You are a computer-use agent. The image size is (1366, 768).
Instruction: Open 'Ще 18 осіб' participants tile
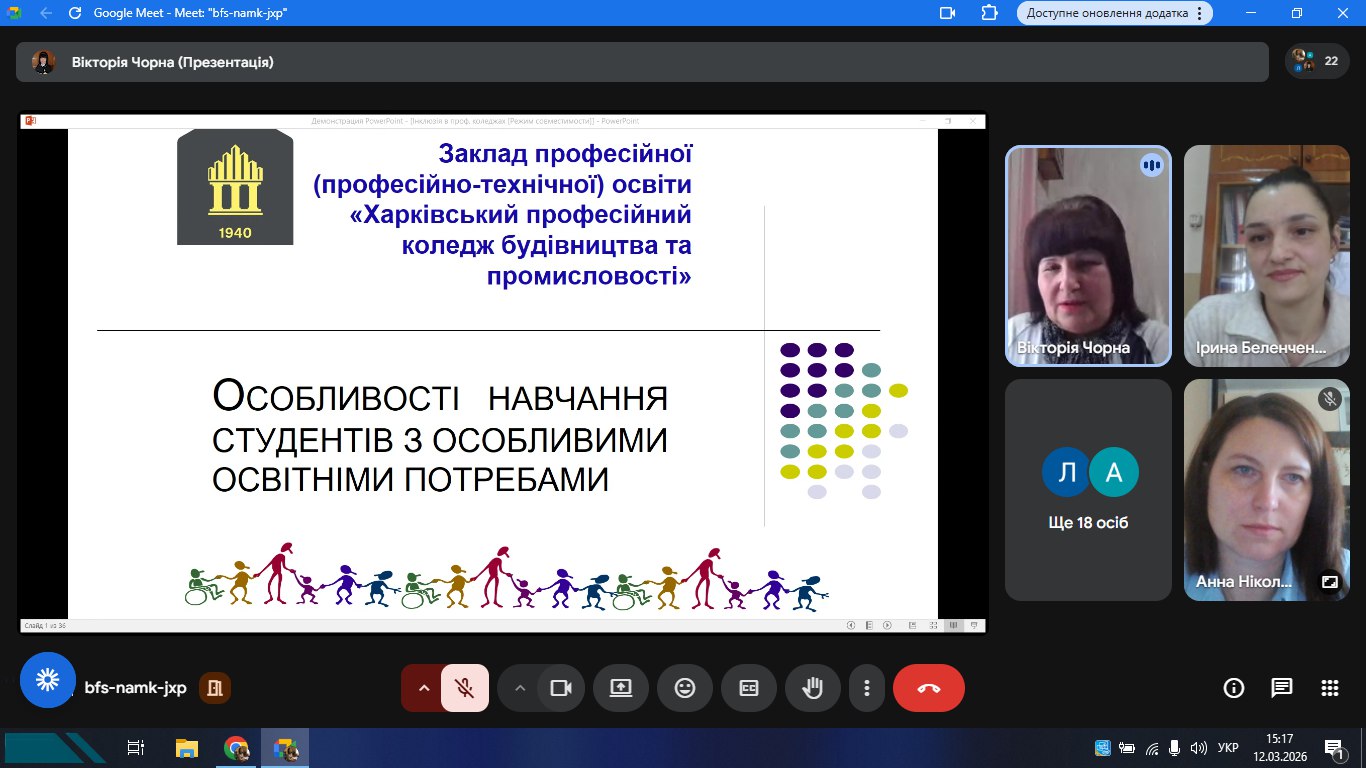click(1088, 489)
